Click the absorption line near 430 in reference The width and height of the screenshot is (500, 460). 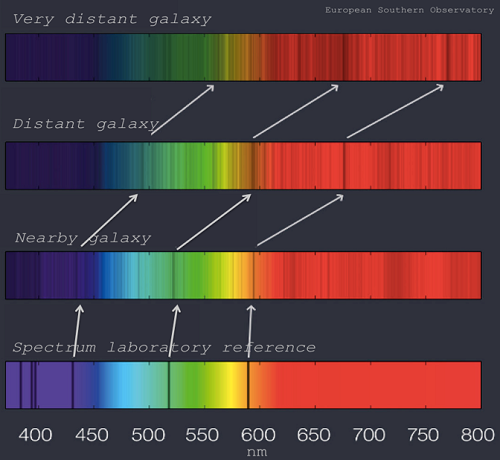pos(72,385)
